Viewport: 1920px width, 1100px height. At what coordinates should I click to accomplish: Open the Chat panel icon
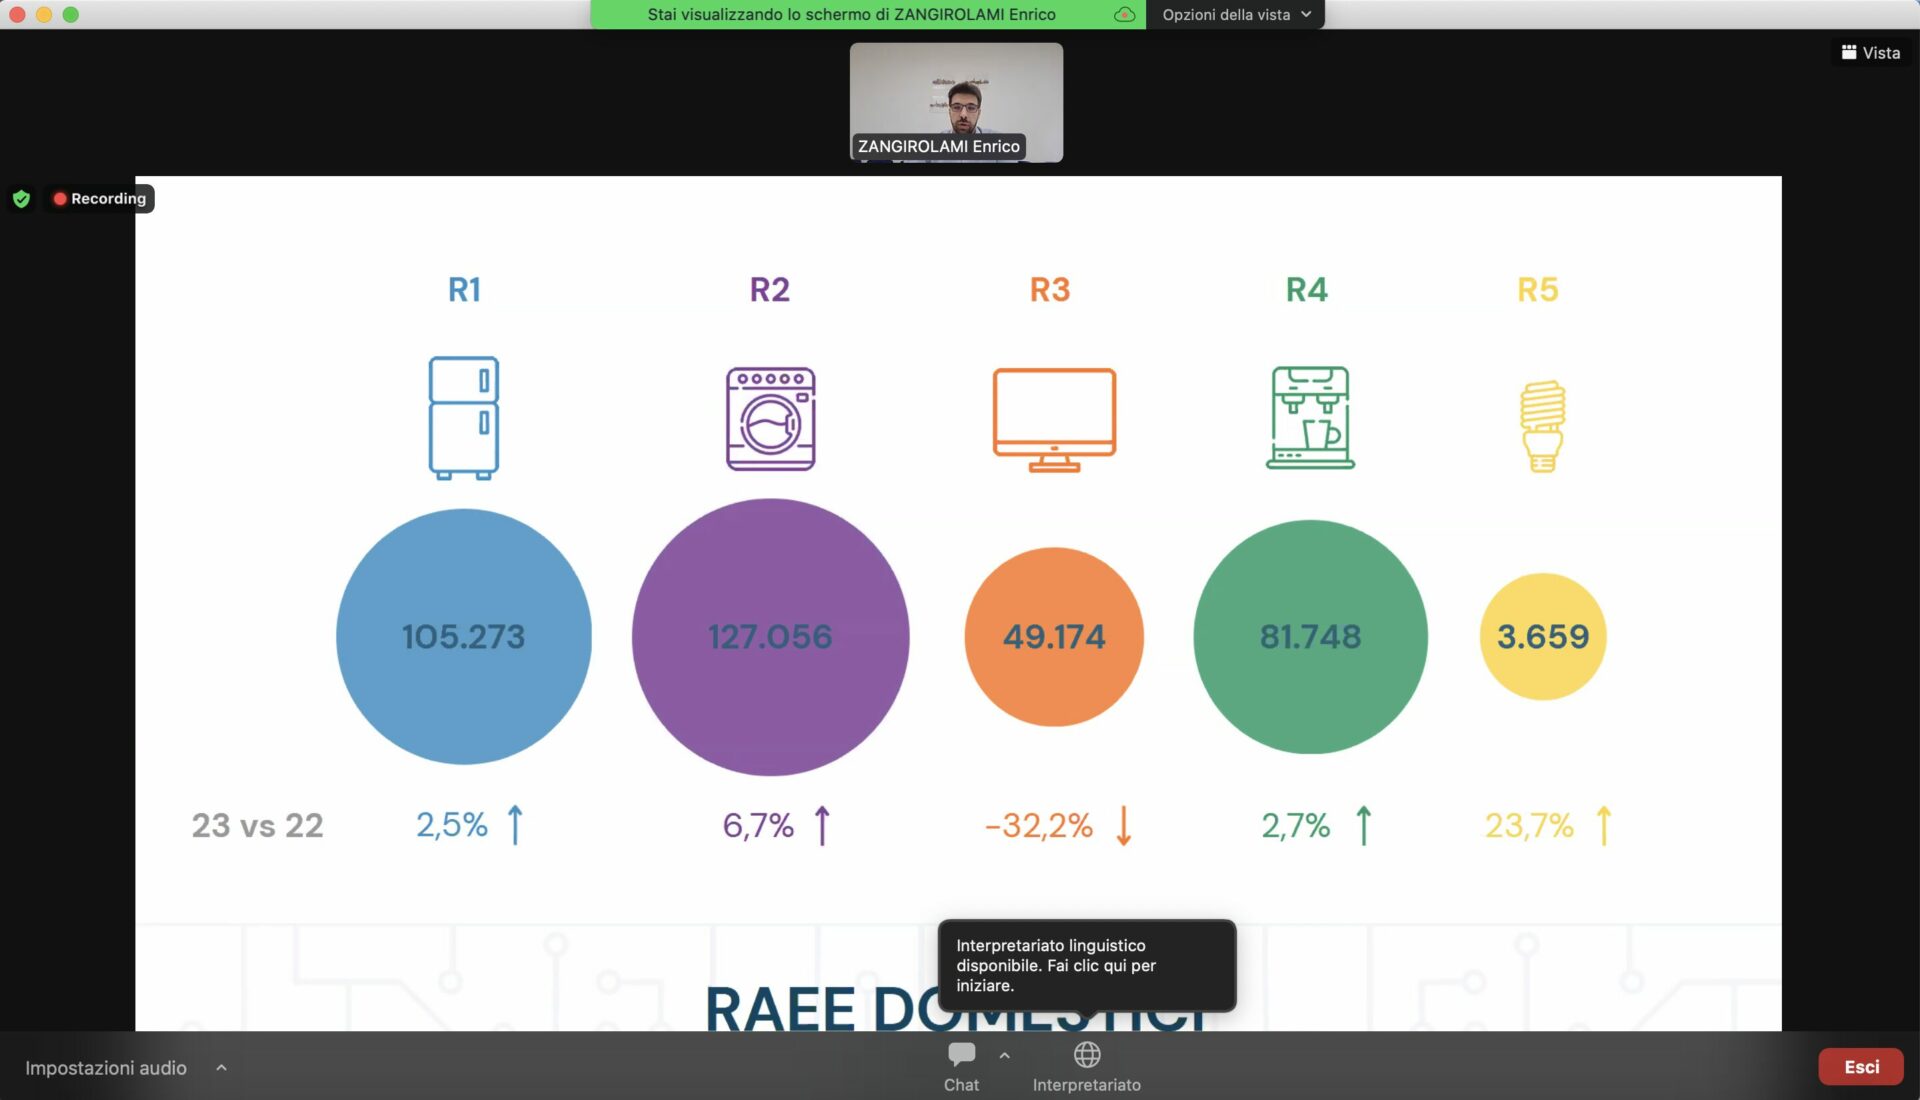click(x=961, y=1055)
